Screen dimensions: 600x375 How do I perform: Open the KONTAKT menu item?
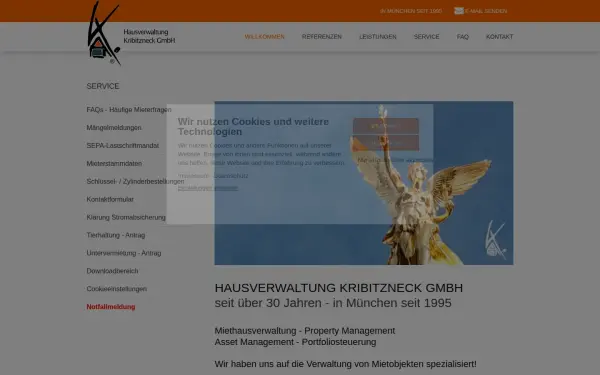499,37
